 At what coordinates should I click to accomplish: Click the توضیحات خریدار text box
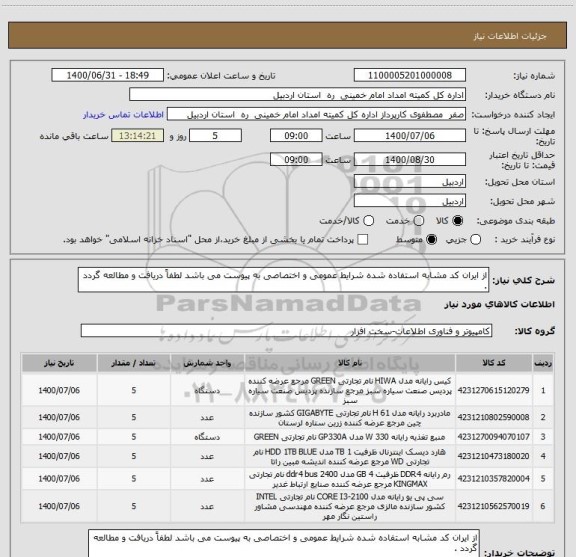(x=284, y=544)
